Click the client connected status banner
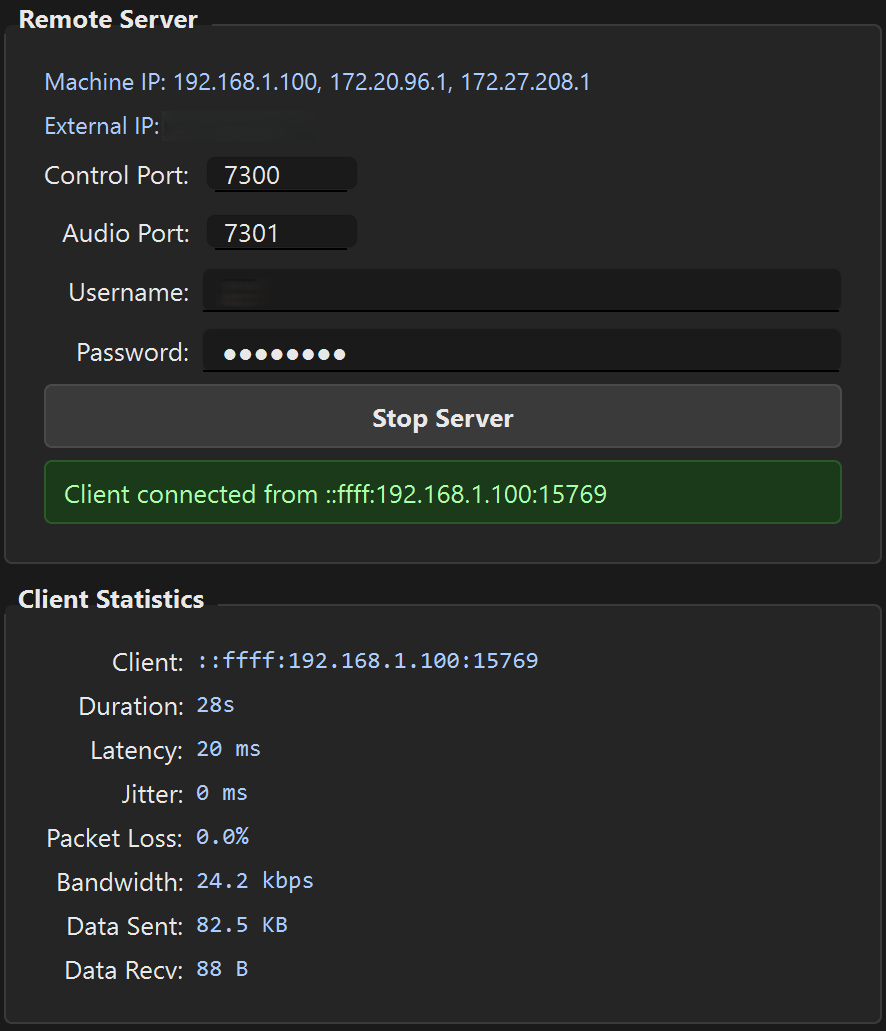886x1031 pixels. [x=443, y=492]
